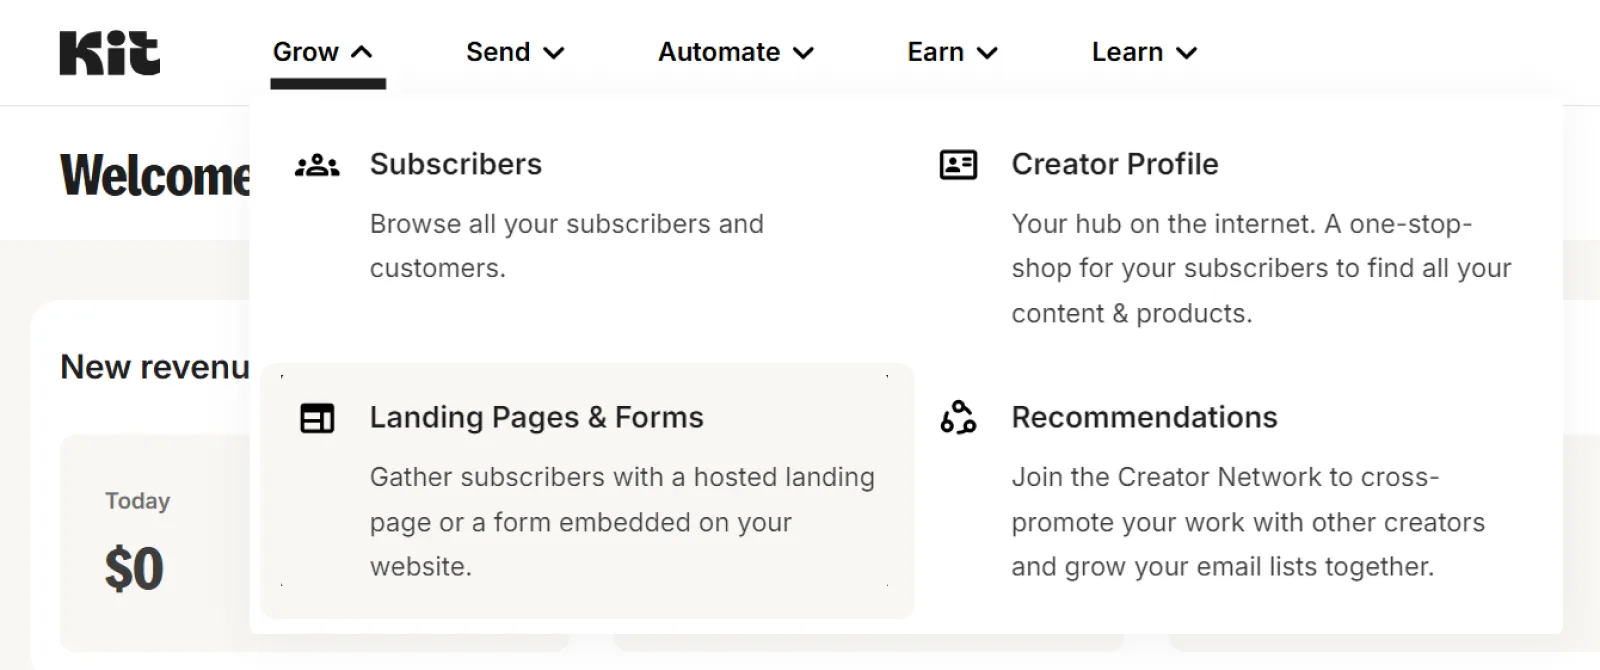The image size is (1600, 670).
Task: Click the Kit logo
Action: pyautogui.click(x=110, y=53)
